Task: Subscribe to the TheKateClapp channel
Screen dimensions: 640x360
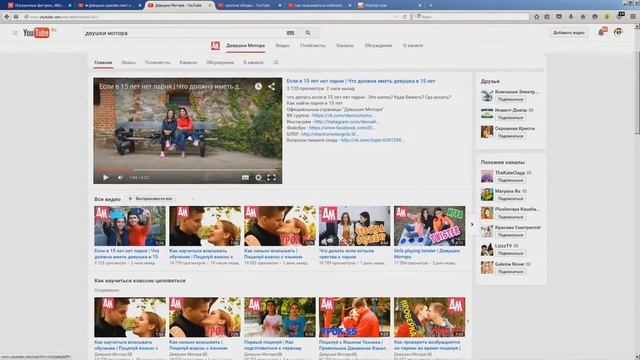Action: pos(510,180)
